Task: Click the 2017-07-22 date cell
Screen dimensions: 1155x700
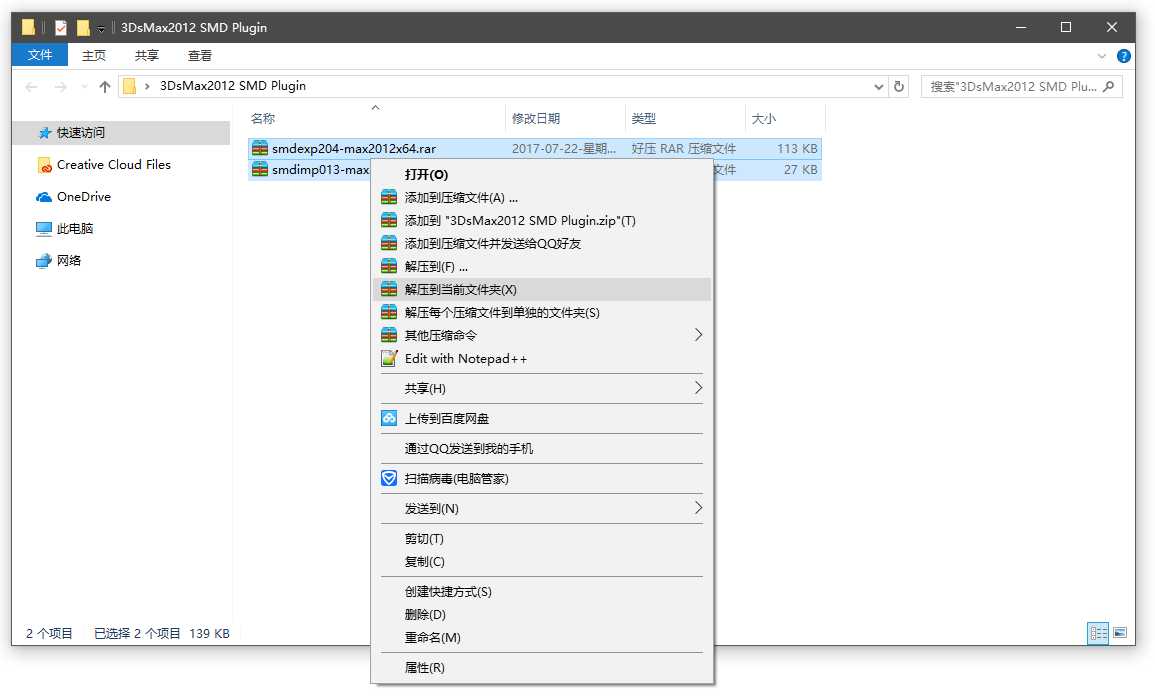Action: coord(564,148)
